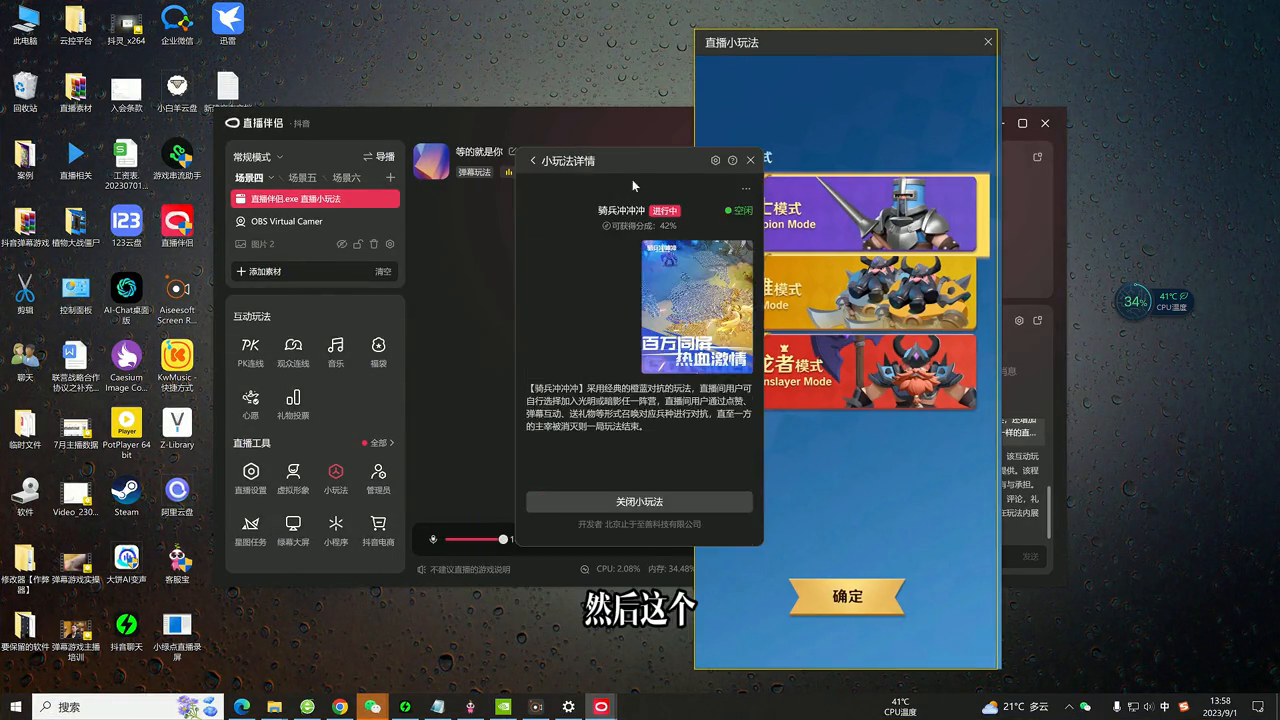Screen dimensions: 1280x720
Task: Open 虚拟形象 virtual avatar tool
Action: [x=293, y=478]
